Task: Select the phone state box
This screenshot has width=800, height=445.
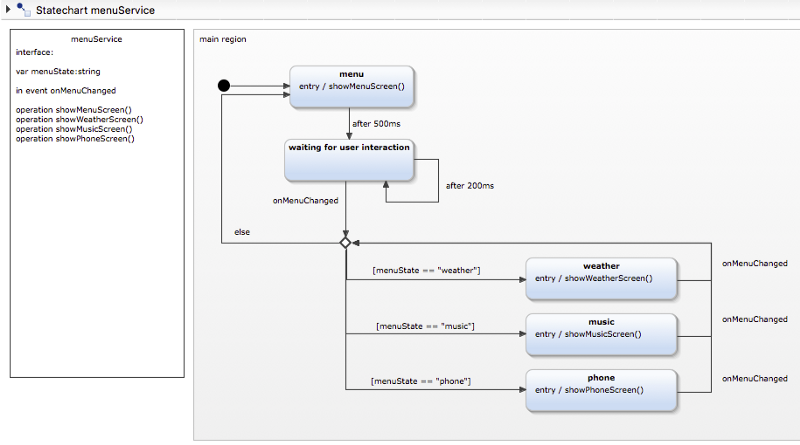Action: pos(602,390)
